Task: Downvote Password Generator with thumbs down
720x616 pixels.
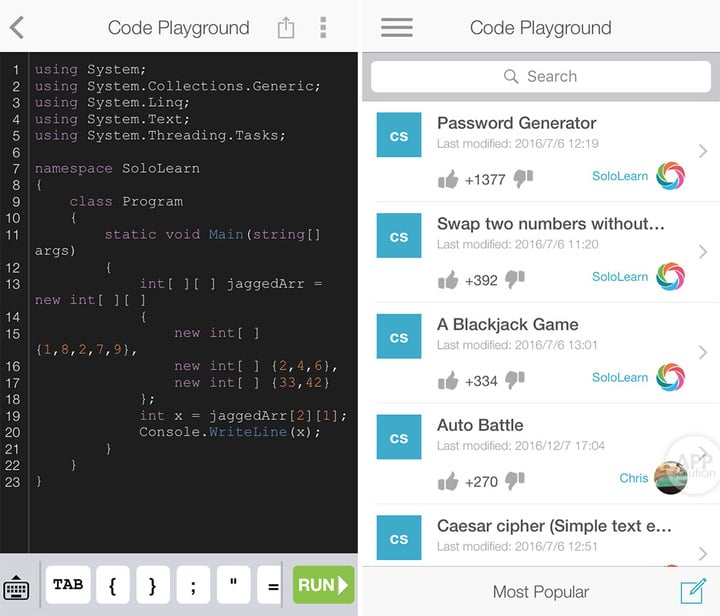Action: point(523,179)
